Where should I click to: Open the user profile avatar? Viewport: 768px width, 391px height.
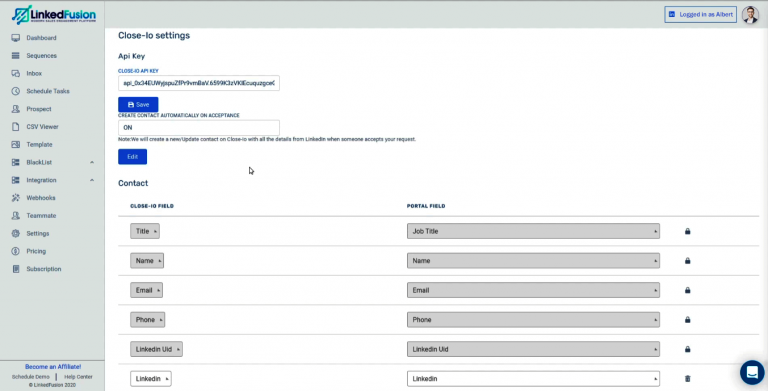coord(750,15)
